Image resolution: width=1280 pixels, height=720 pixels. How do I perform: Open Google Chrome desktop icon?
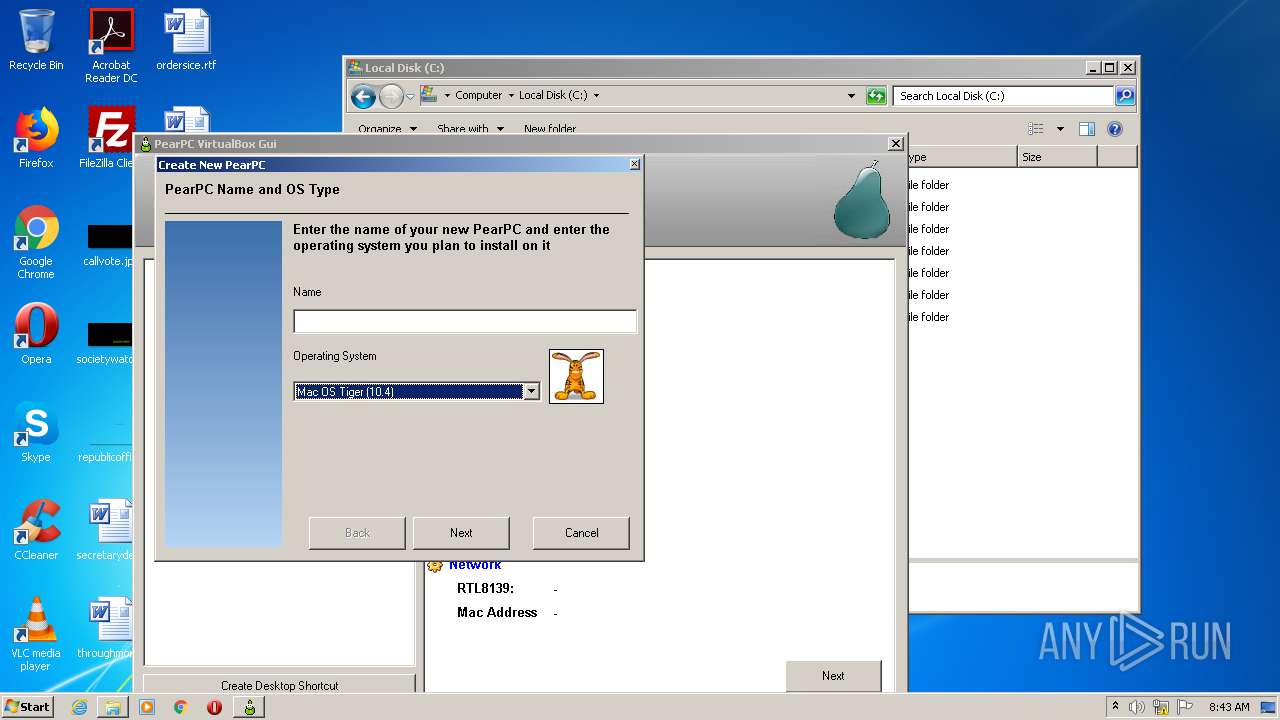[36, 242]
